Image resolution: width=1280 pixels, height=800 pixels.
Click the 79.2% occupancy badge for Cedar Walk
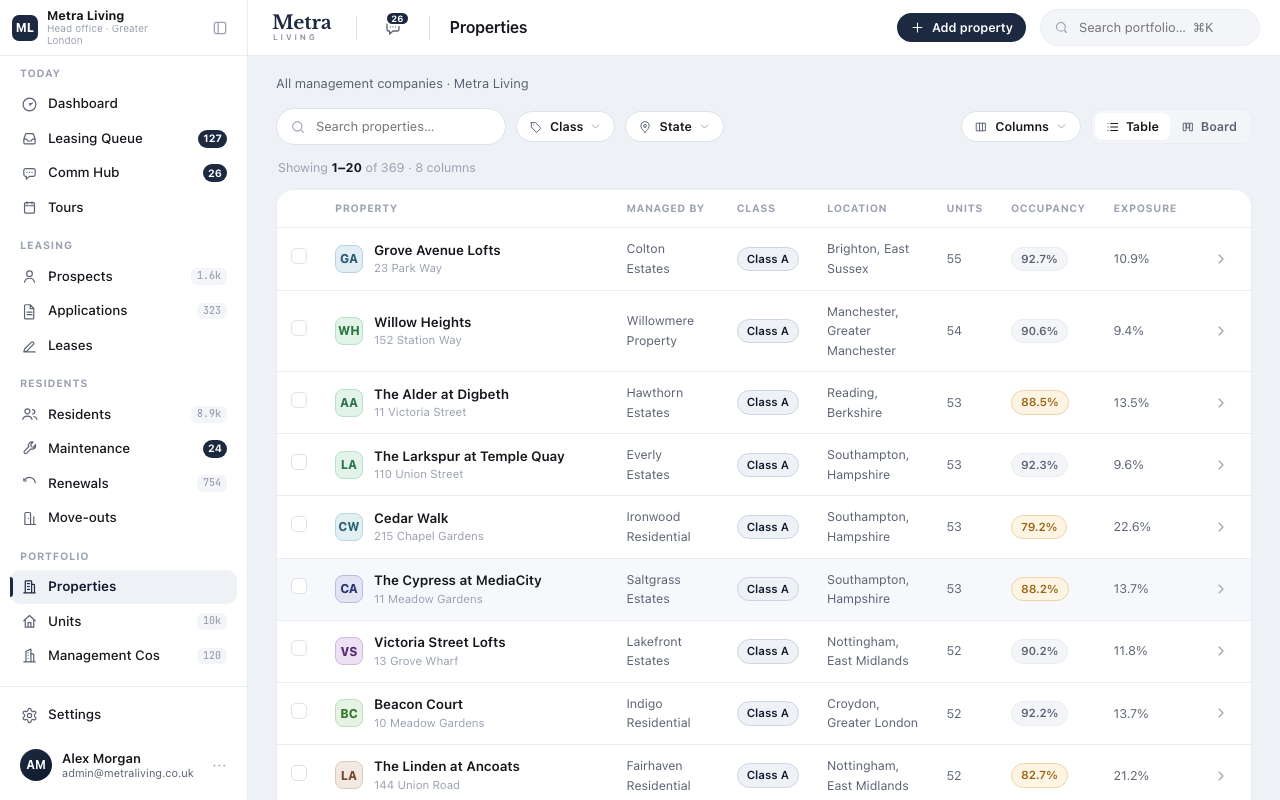coord(1040,527)
